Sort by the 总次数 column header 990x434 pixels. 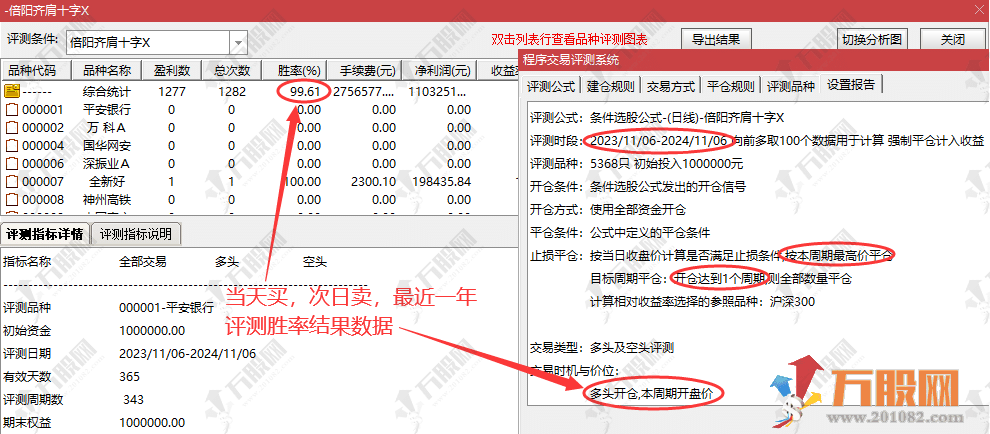tap(232, 69)
